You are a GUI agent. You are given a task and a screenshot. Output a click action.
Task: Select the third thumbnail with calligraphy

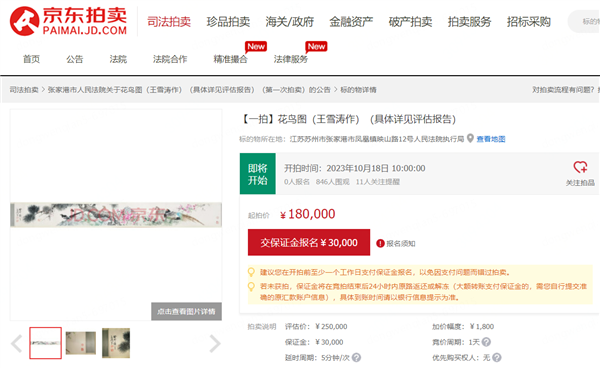pos(116,343)
